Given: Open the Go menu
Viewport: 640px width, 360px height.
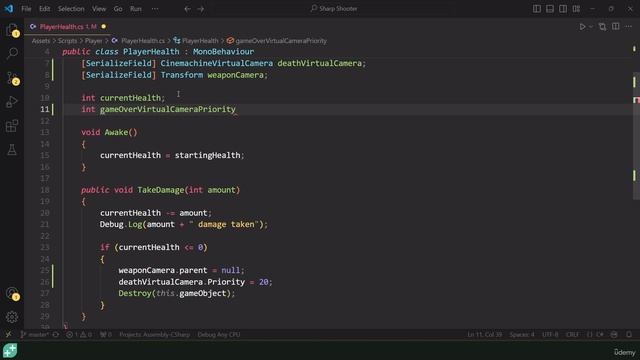Looking at the screenshot, I should coord(118,9).
